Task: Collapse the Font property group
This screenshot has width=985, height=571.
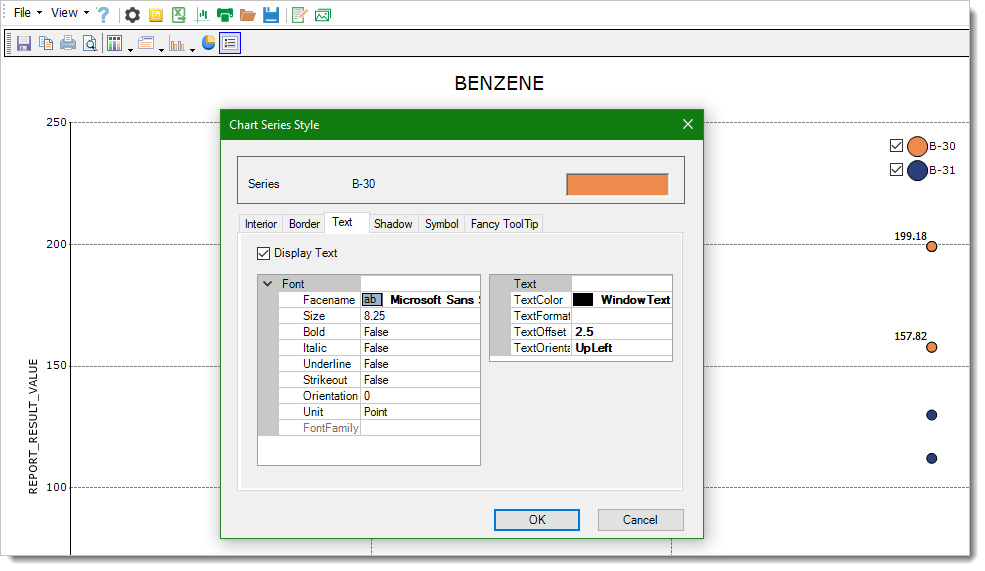Action: pos(268,284)
